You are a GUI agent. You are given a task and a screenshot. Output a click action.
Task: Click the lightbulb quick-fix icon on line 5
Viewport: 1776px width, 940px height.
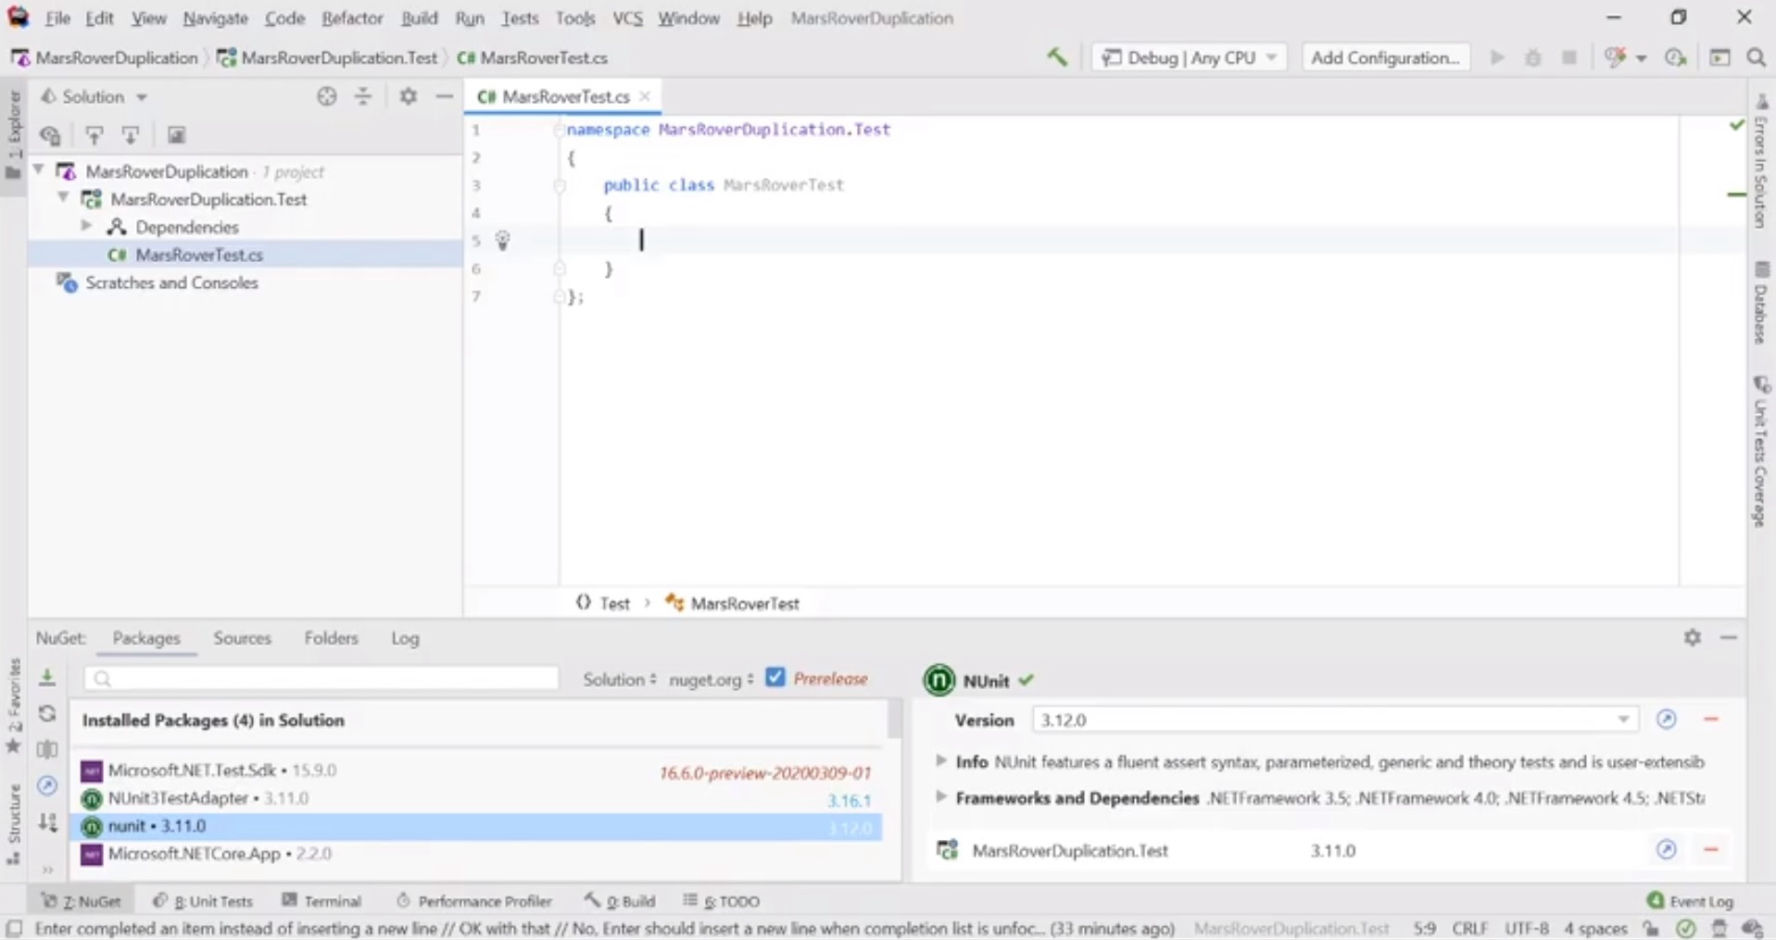click(x=502, y=240)
